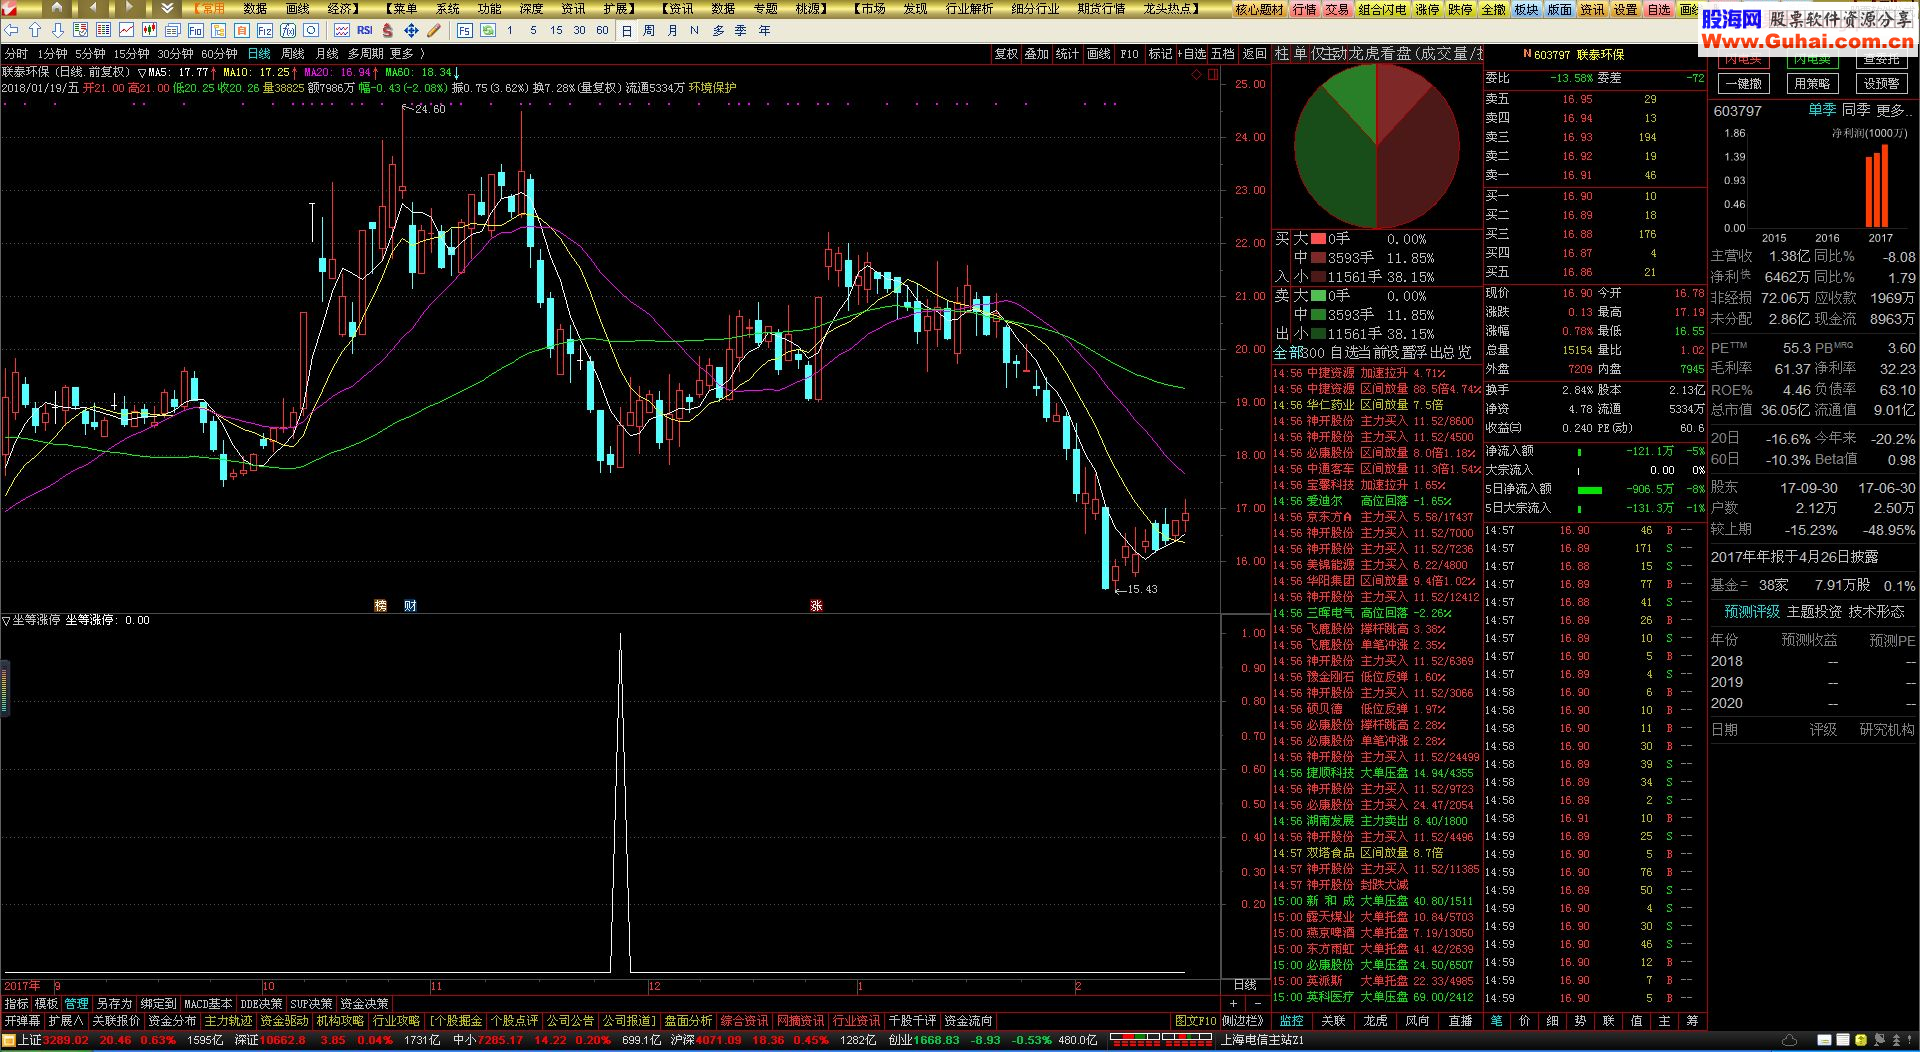1920x1052 pixels.
Task: Click the RSI indicator icon
Action: (364, 31)
